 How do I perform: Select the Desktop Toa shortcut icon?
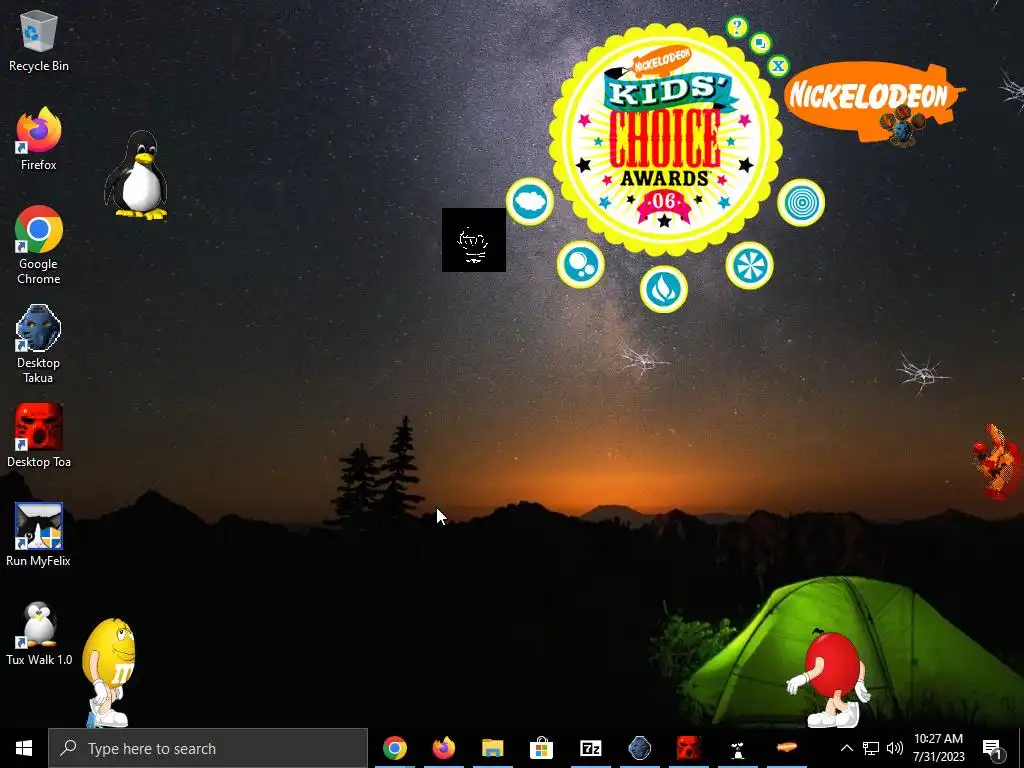(39, 436)
